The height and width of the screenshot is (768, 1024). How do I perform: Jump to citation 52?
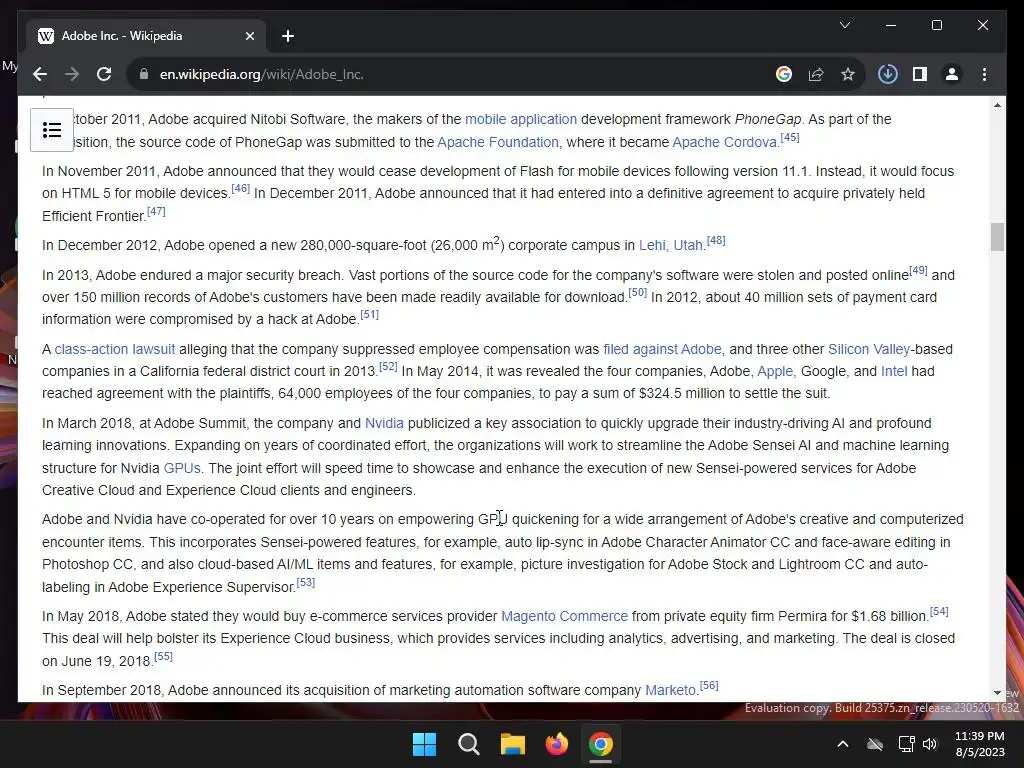click(388, 366)
